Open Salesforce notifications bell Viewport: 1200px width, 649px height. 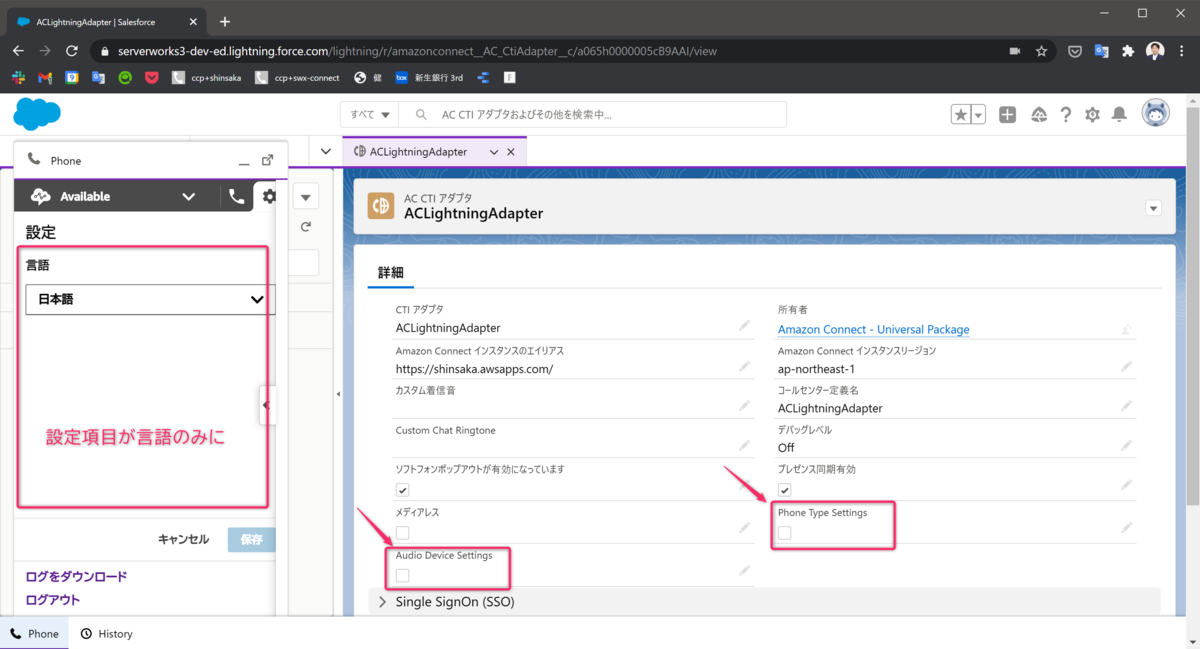point(1120,115)
